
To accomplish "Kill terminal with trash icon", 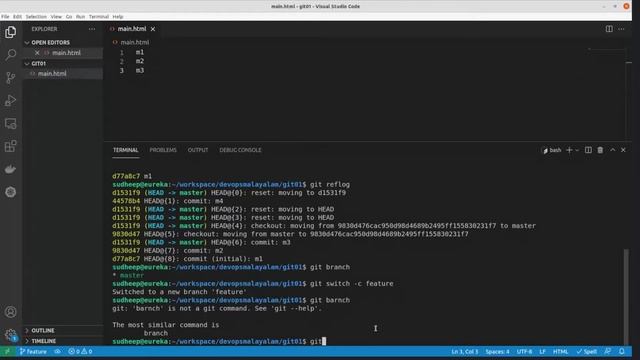I will (x=600, y=150).
